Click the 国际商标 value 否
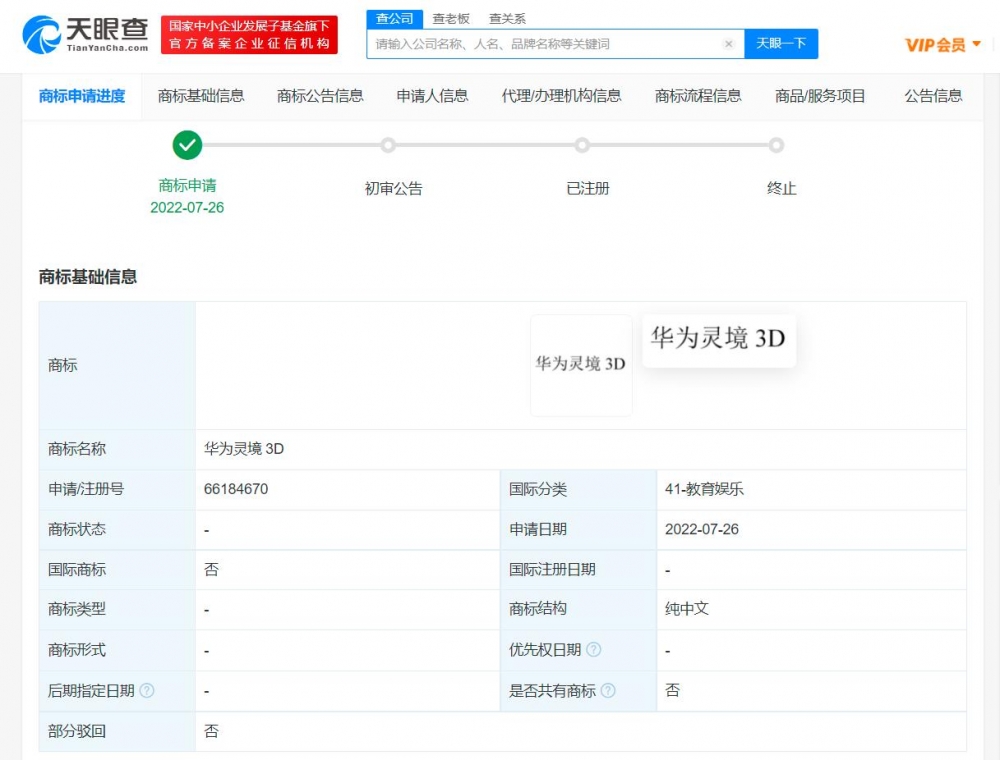This screenshot has width=1000, height=760. coord(211,569)
